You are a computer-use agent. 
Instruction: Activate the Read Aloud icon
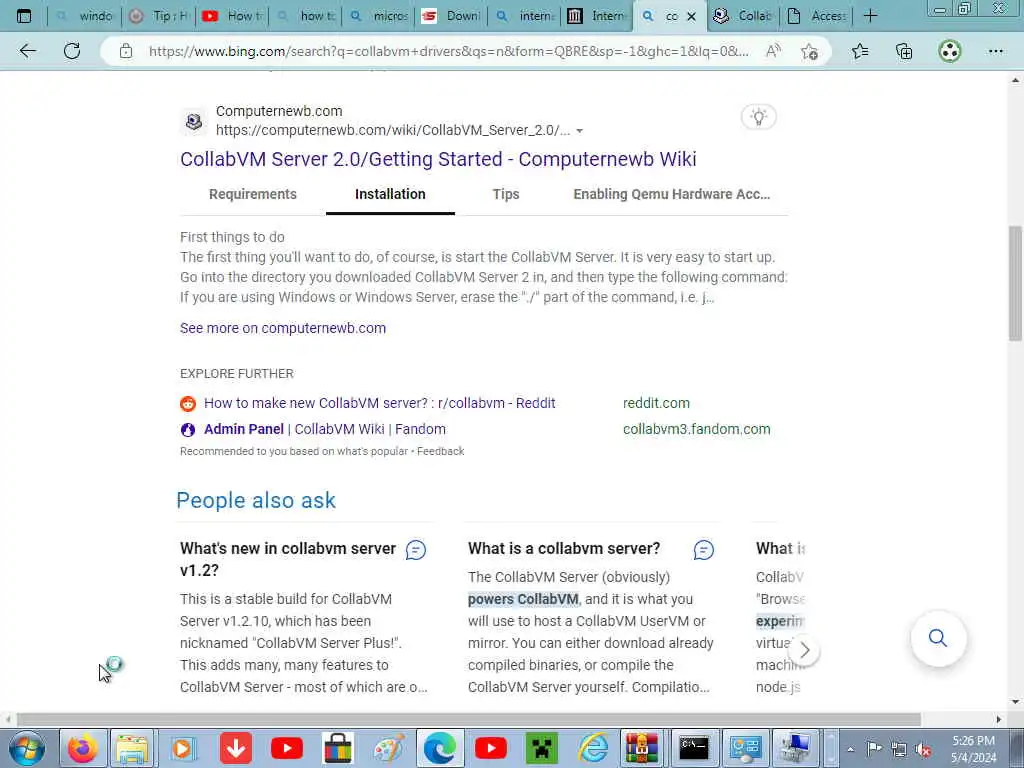coord(773,51)
